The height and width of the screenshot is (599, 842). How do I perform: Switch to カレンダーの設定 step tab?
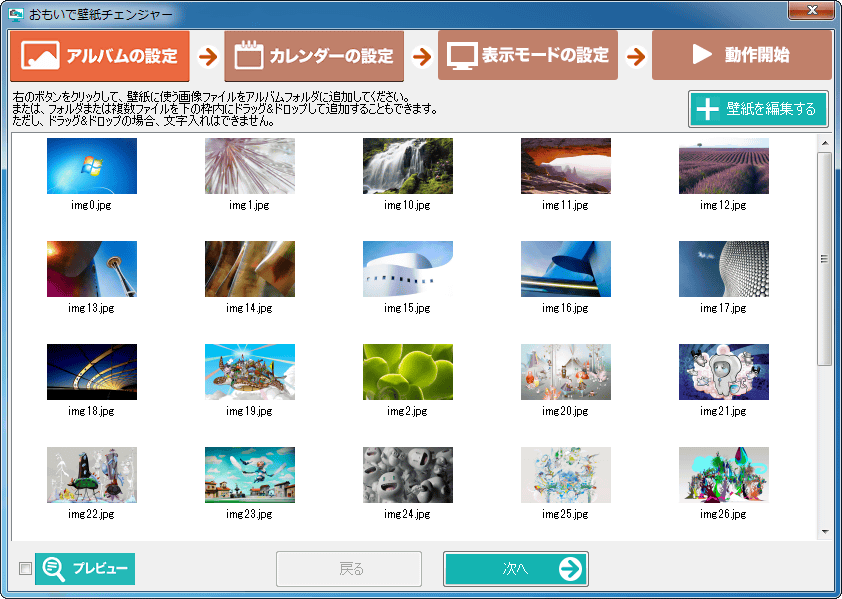[x=314, y=56]
